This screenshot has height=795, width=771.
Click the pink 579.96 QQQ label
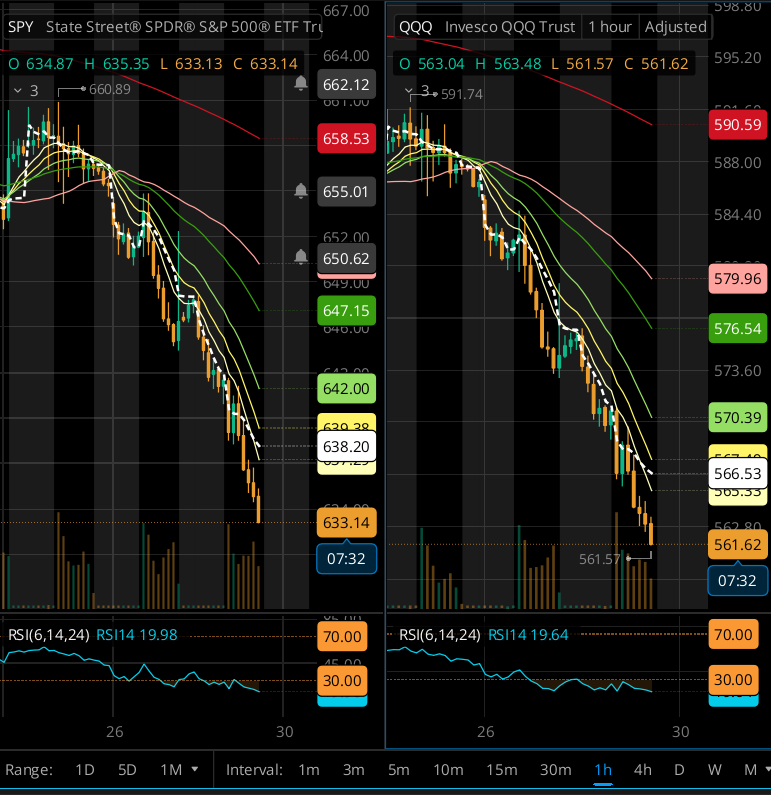738,278
